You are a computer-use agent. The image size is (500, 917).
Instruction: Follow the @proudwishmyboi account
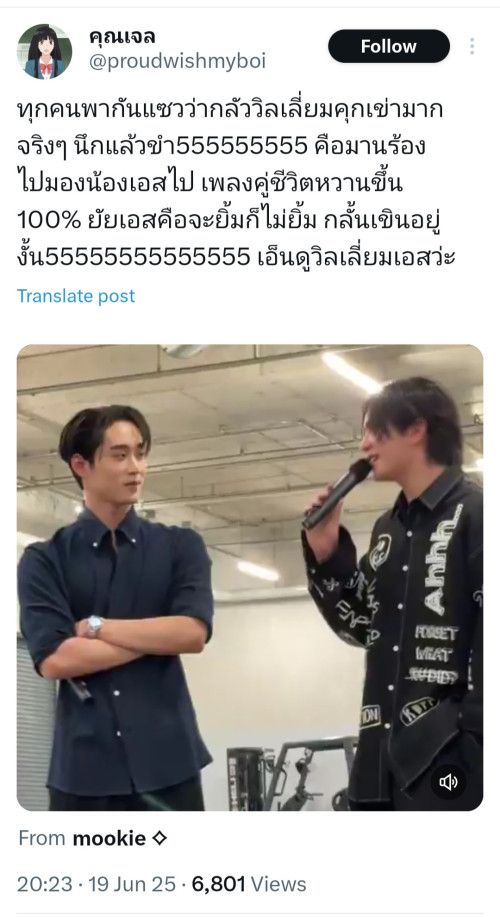[389, 46]
